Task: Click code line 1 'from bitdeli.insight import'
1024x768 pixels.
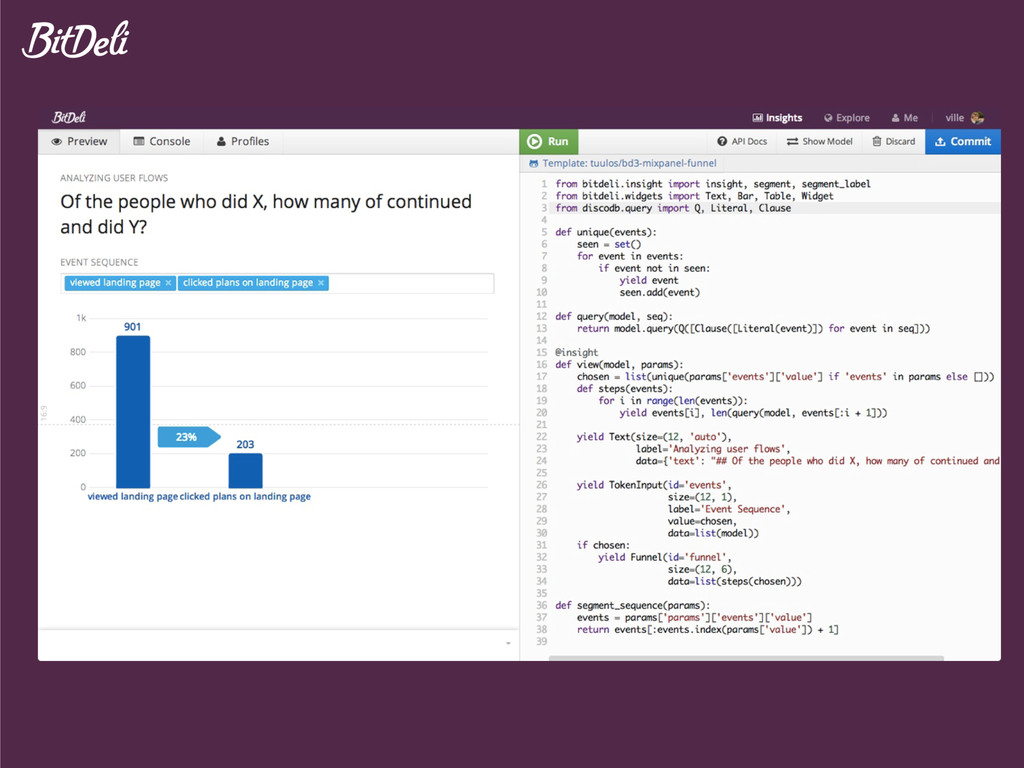Action: tap(712, 184)
